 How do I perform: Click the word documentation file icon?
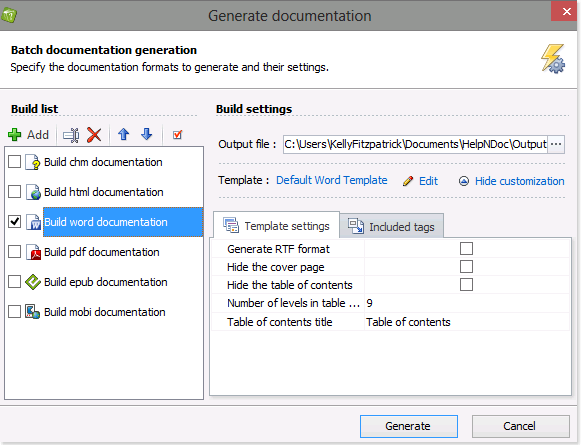click(33, 222)
